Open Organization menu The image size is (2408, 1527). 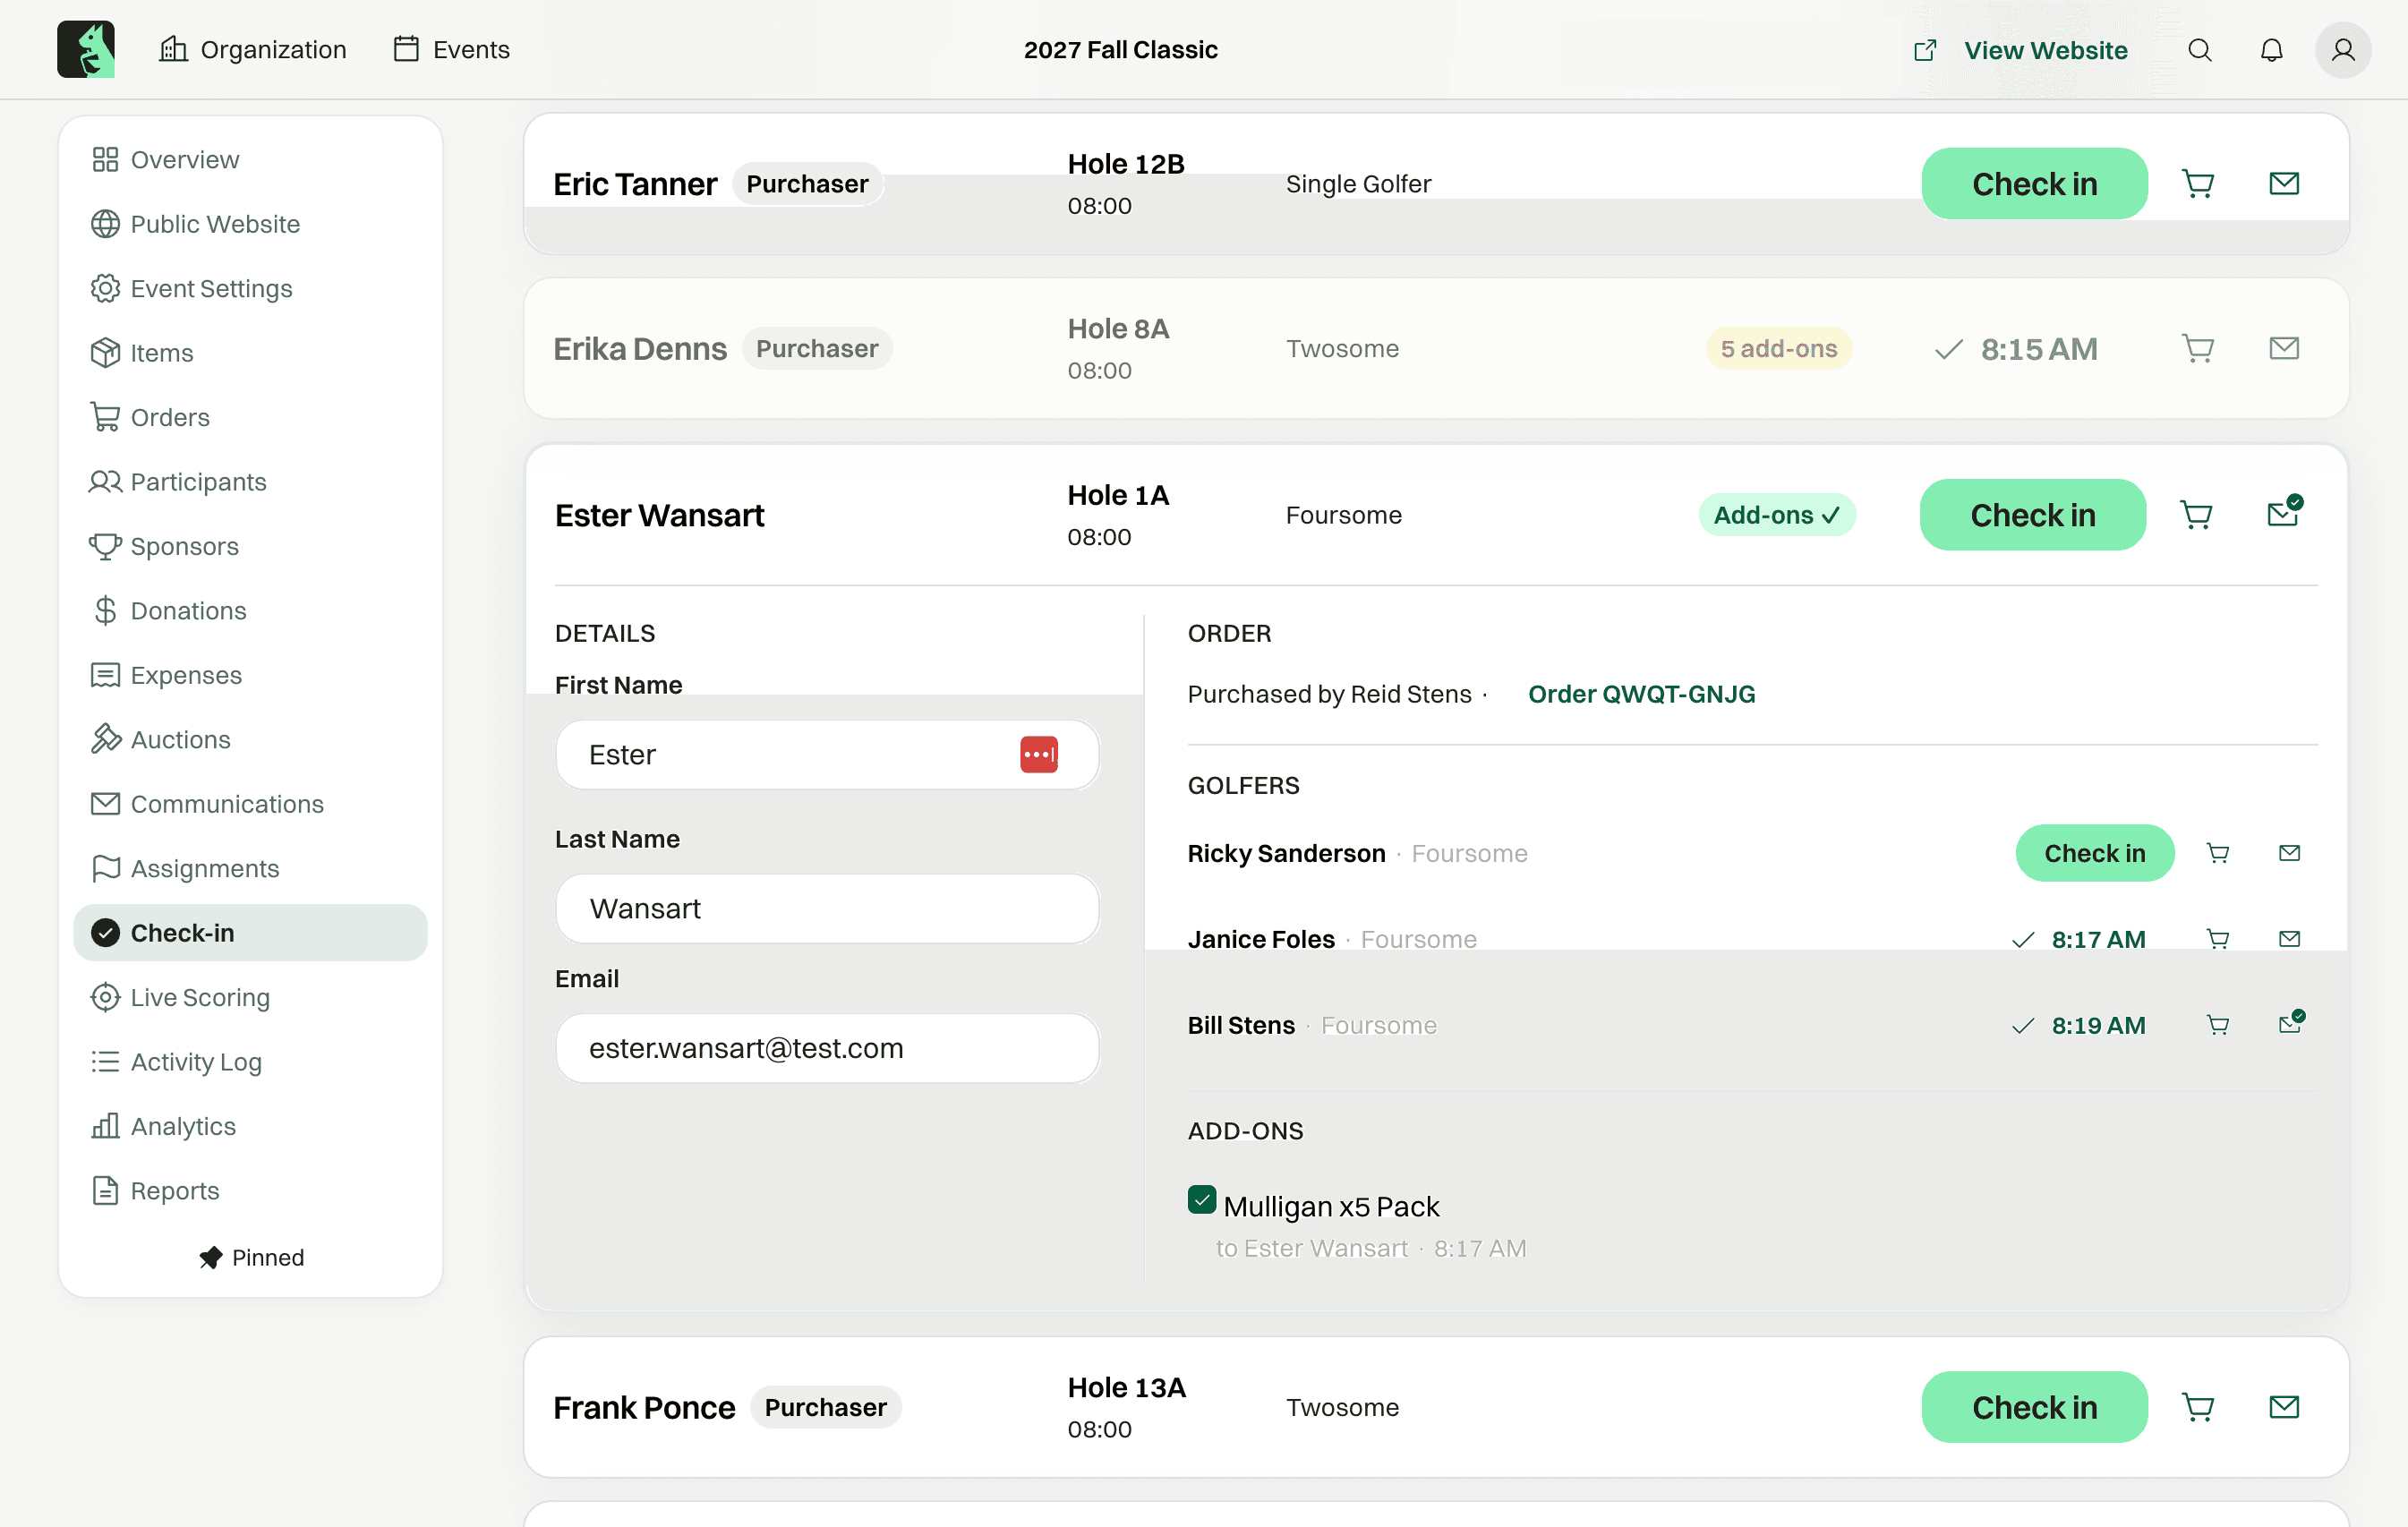252,50
